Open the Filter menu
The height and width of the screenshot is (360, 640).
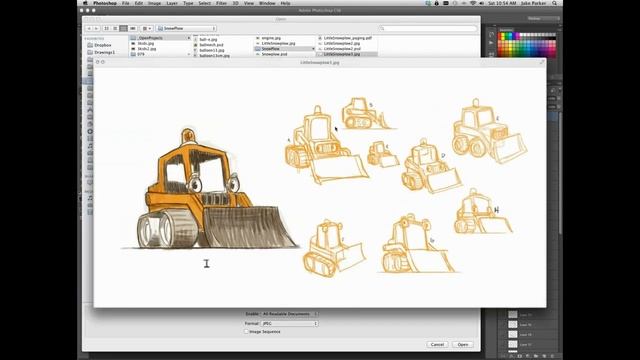(221, 3)
